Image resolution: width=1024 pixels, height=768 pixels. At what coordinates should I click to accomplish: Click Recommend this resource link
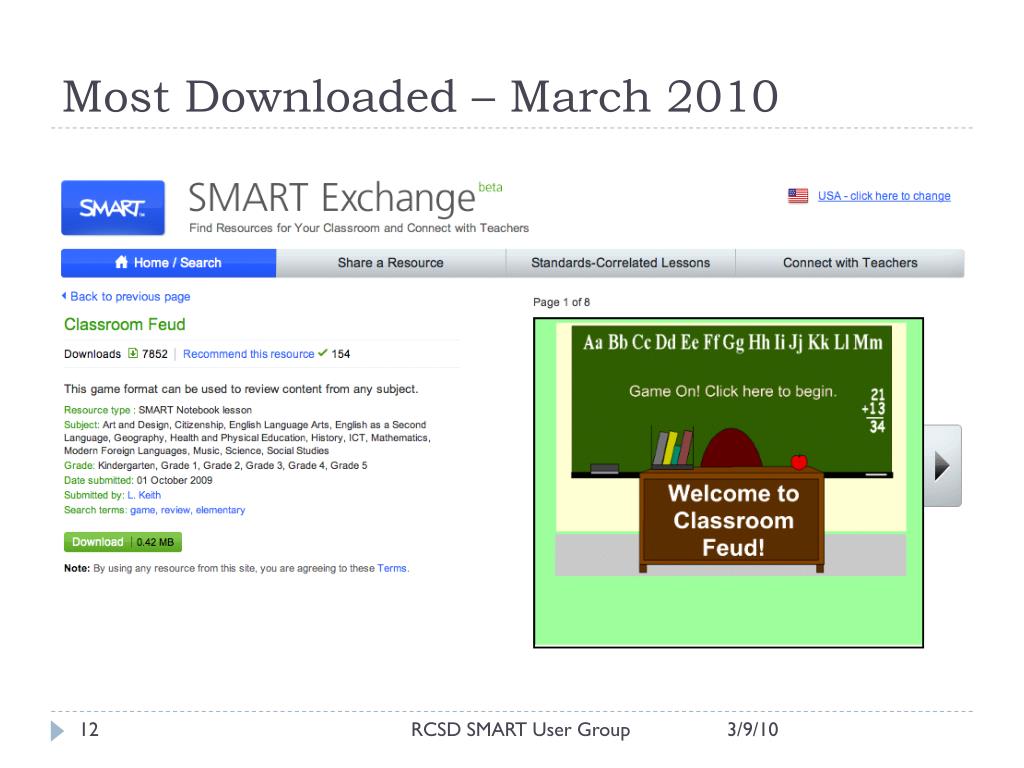[249, 354]
